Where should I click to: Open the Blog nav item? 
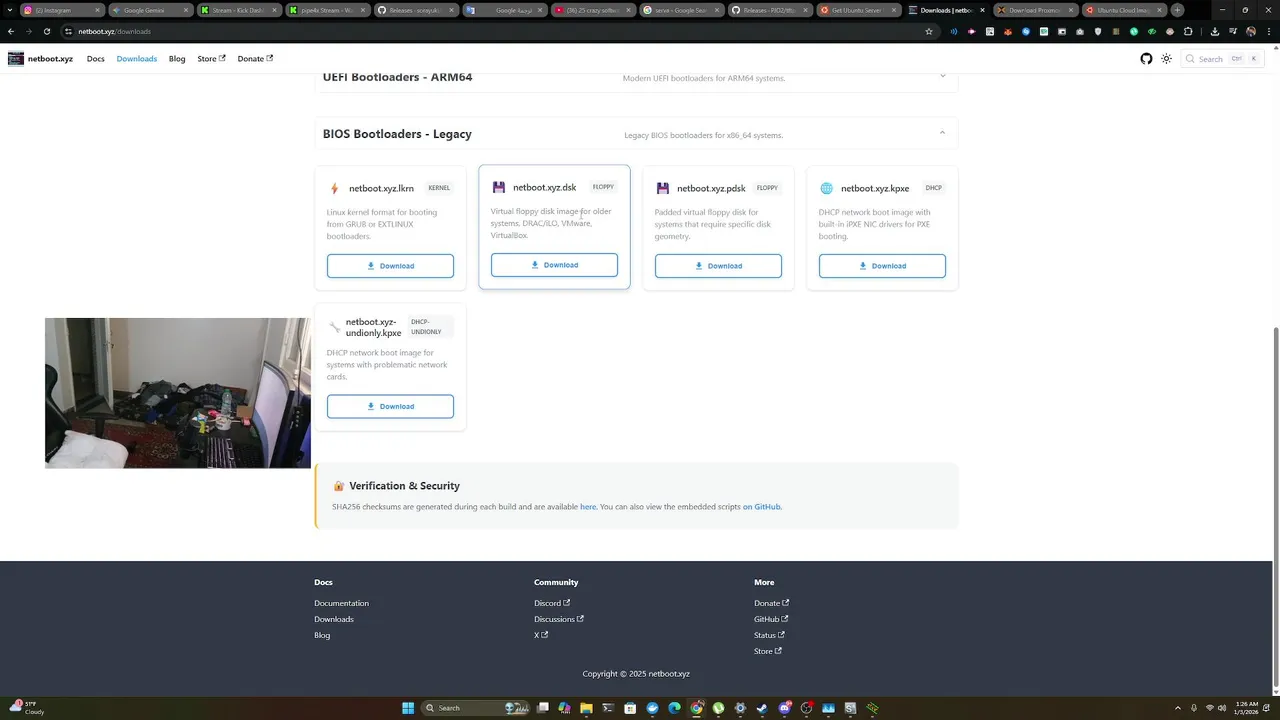point(177,59)
